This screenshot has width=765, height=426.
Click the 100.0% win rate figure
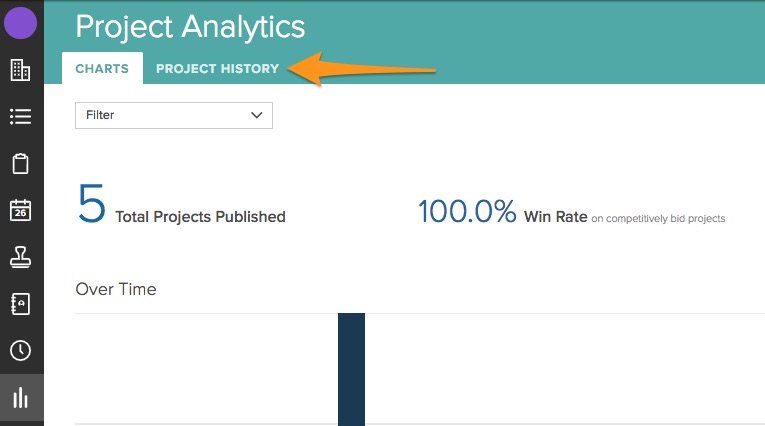click(467, 212)
